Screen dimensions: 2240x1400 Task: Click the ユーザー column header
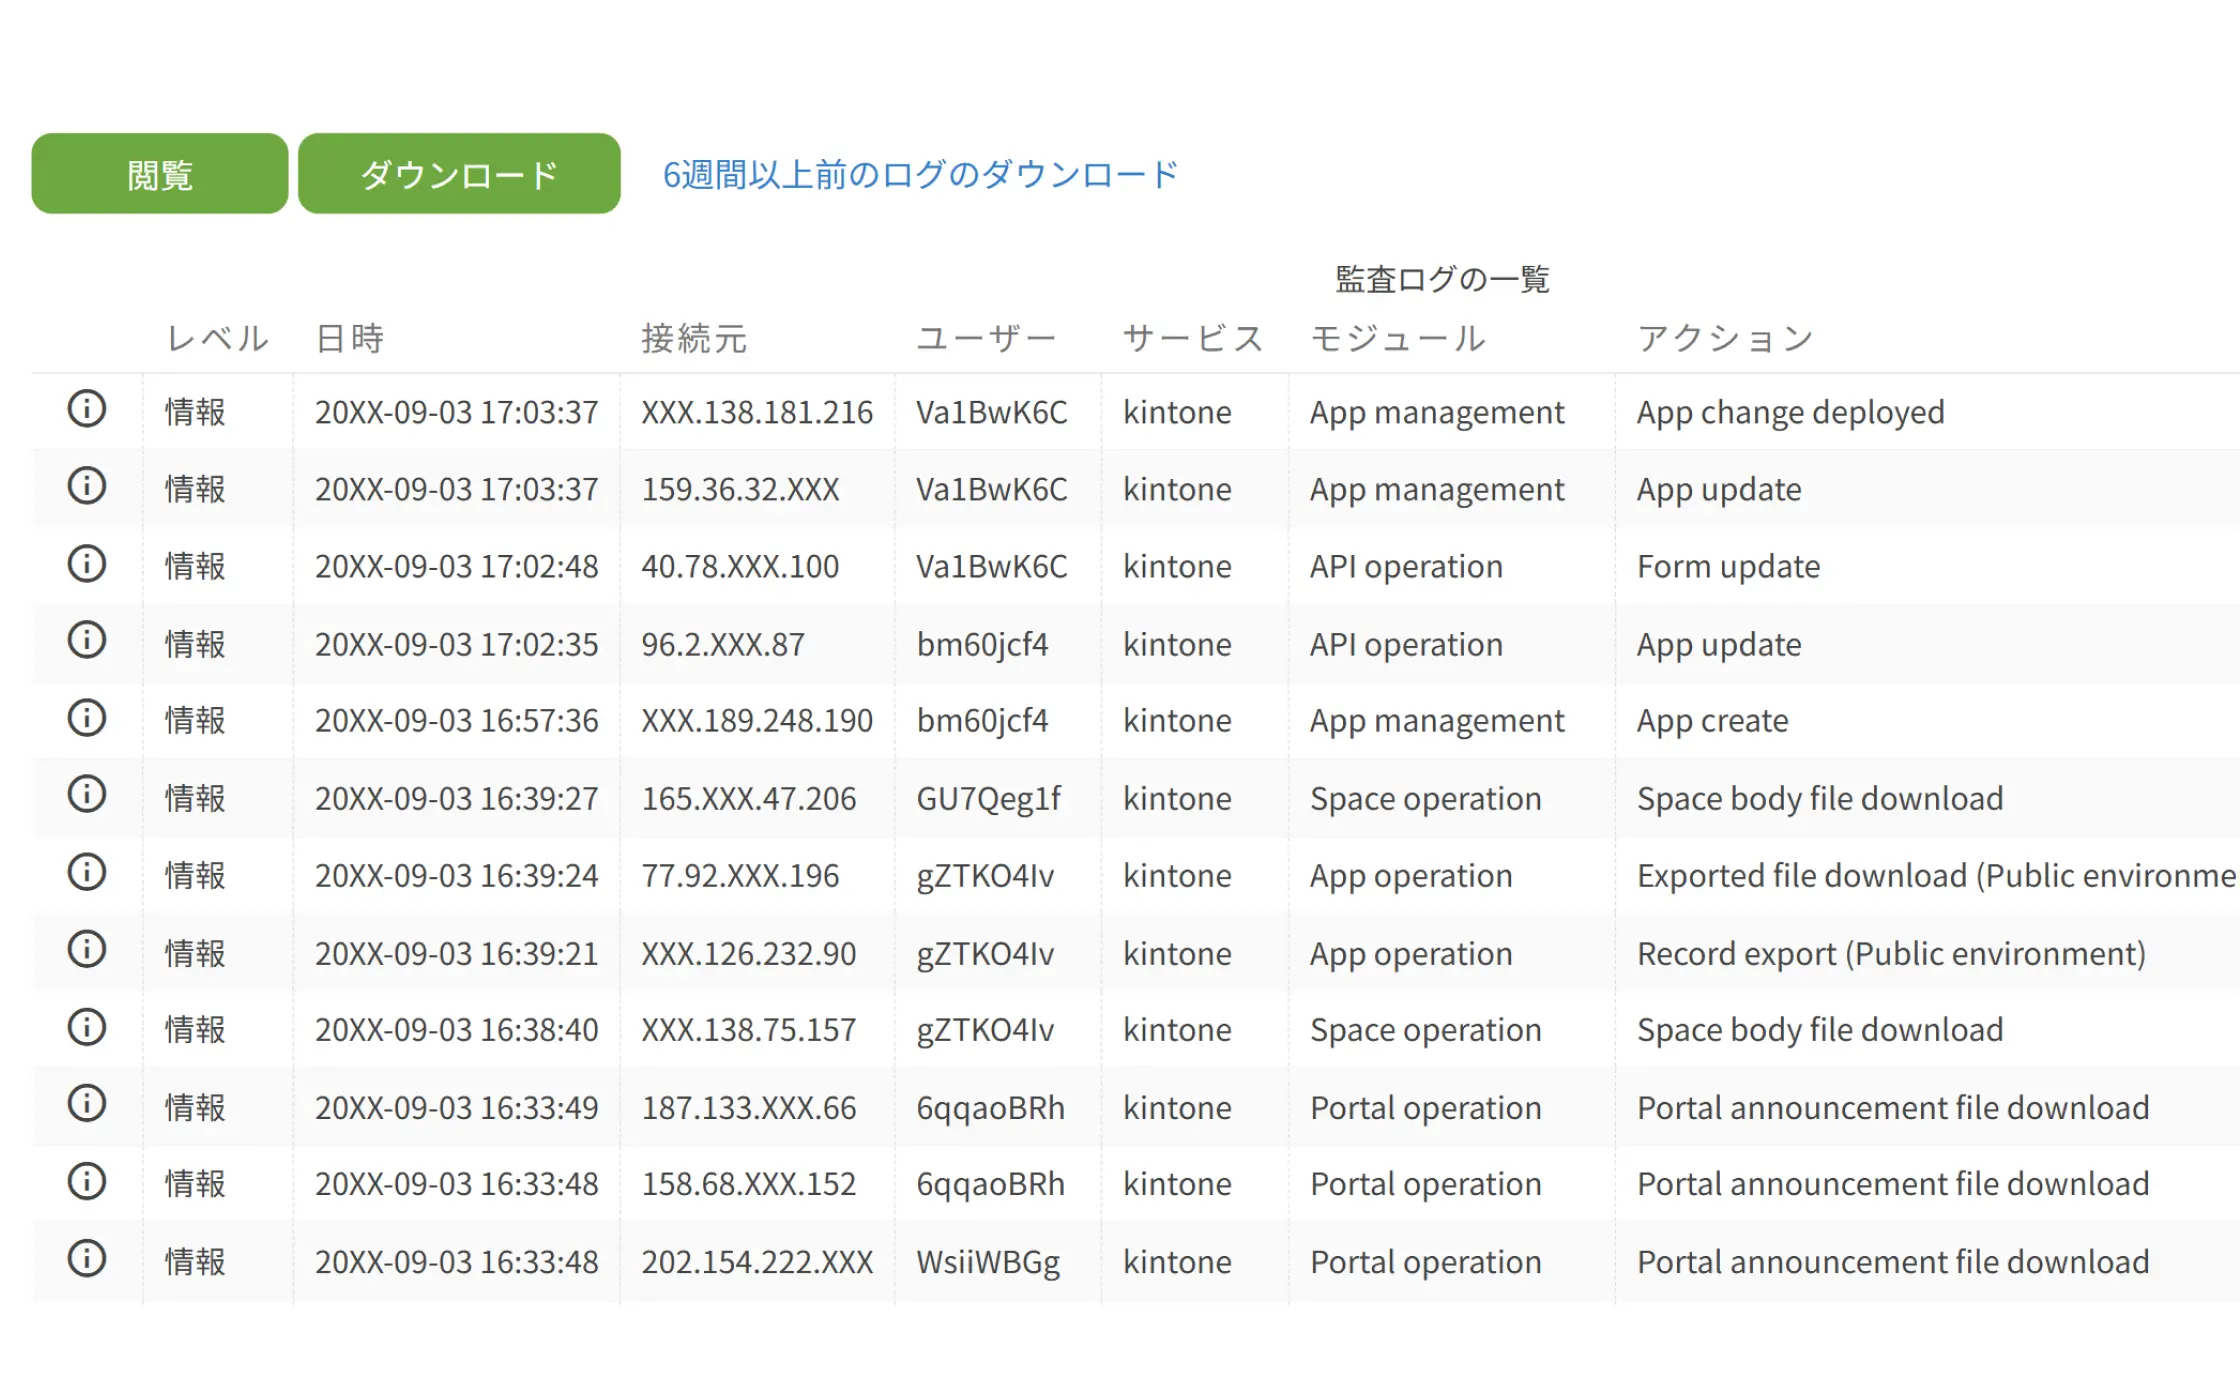986,339
